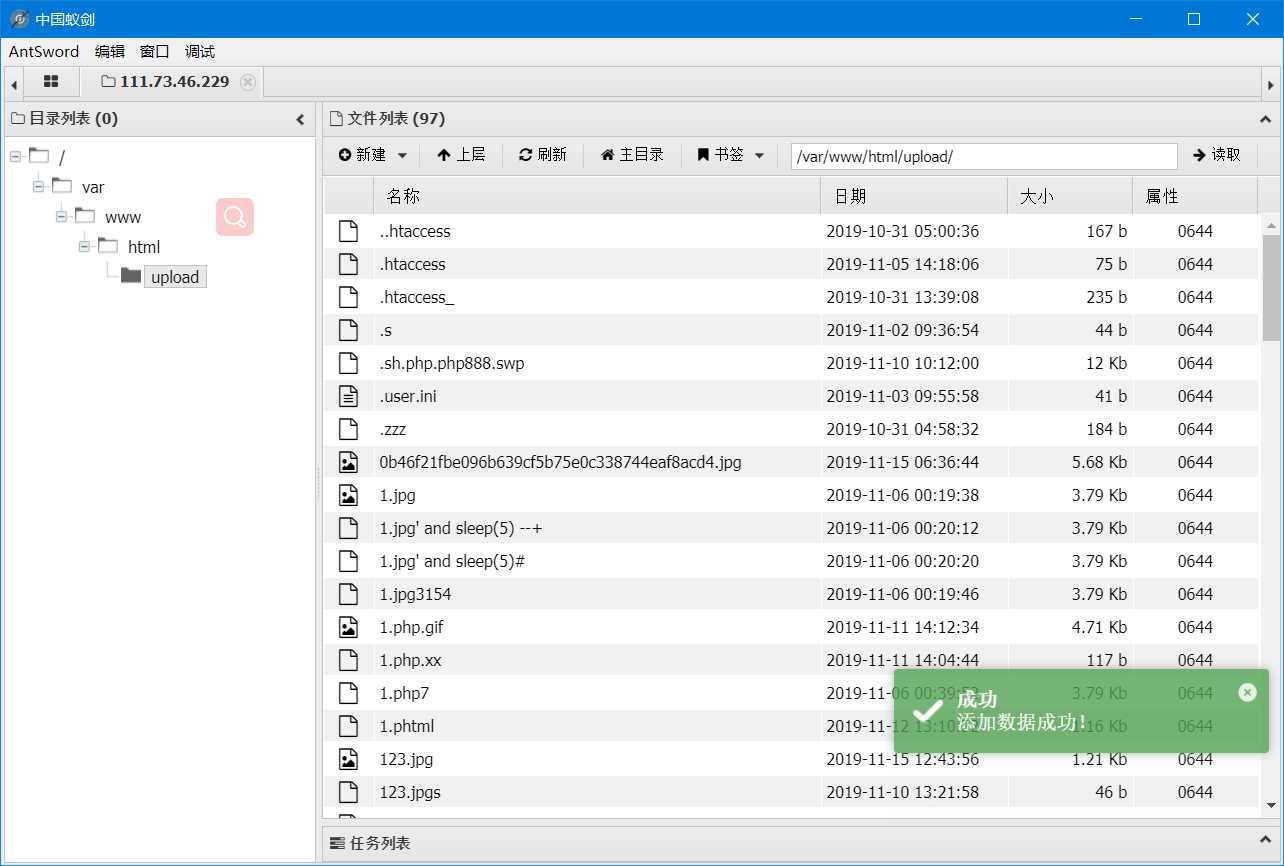Click the pink search magnifier icon
Viewport: 1284px width, 866px height.
pyautogui.click(x=235, y=217)
